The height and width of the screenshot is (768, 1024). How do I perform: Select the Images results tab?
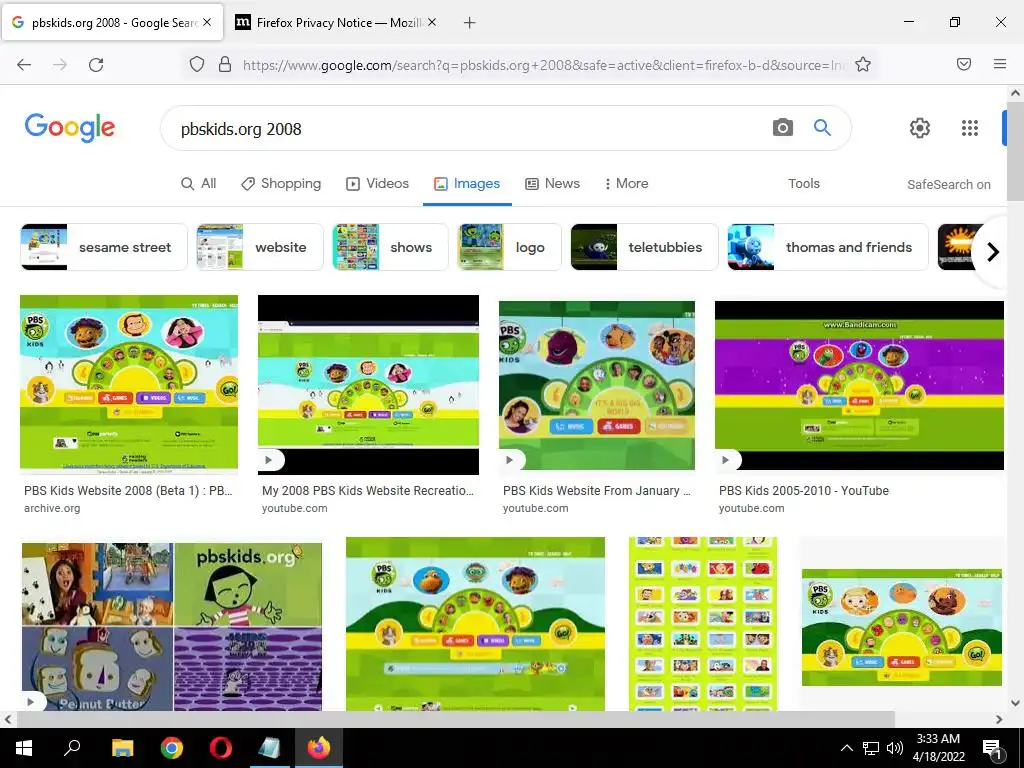click(467, 184)
